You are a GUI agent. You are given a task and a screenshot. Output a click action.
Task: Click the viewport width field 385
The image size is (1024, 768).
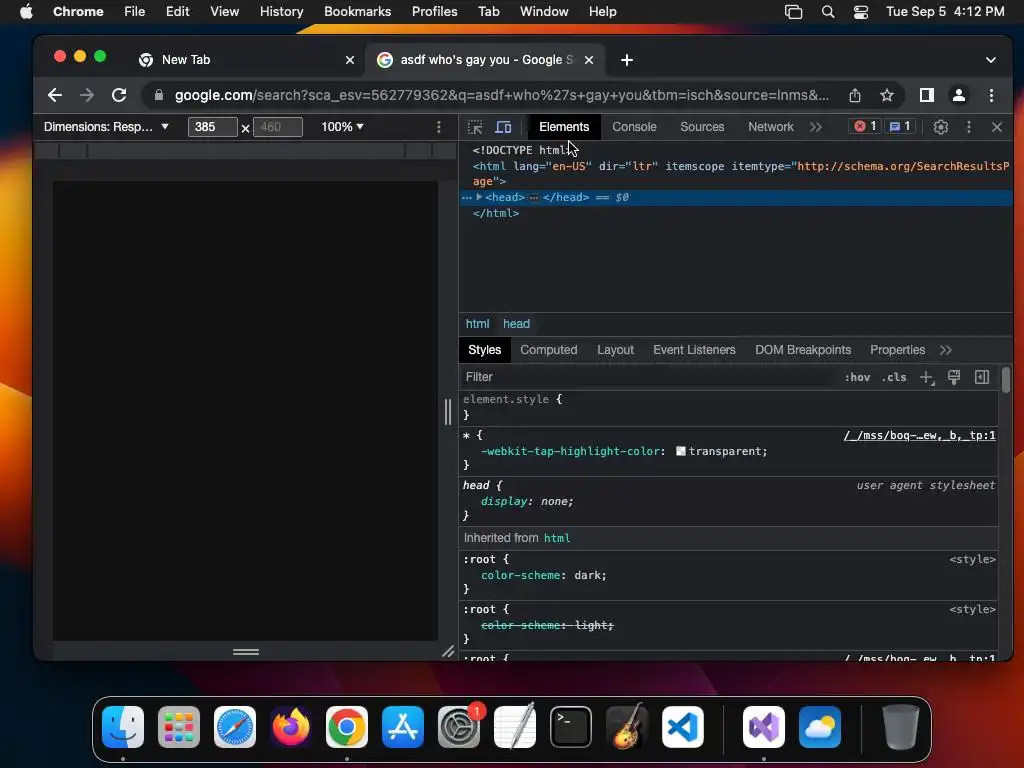(212, 127)
